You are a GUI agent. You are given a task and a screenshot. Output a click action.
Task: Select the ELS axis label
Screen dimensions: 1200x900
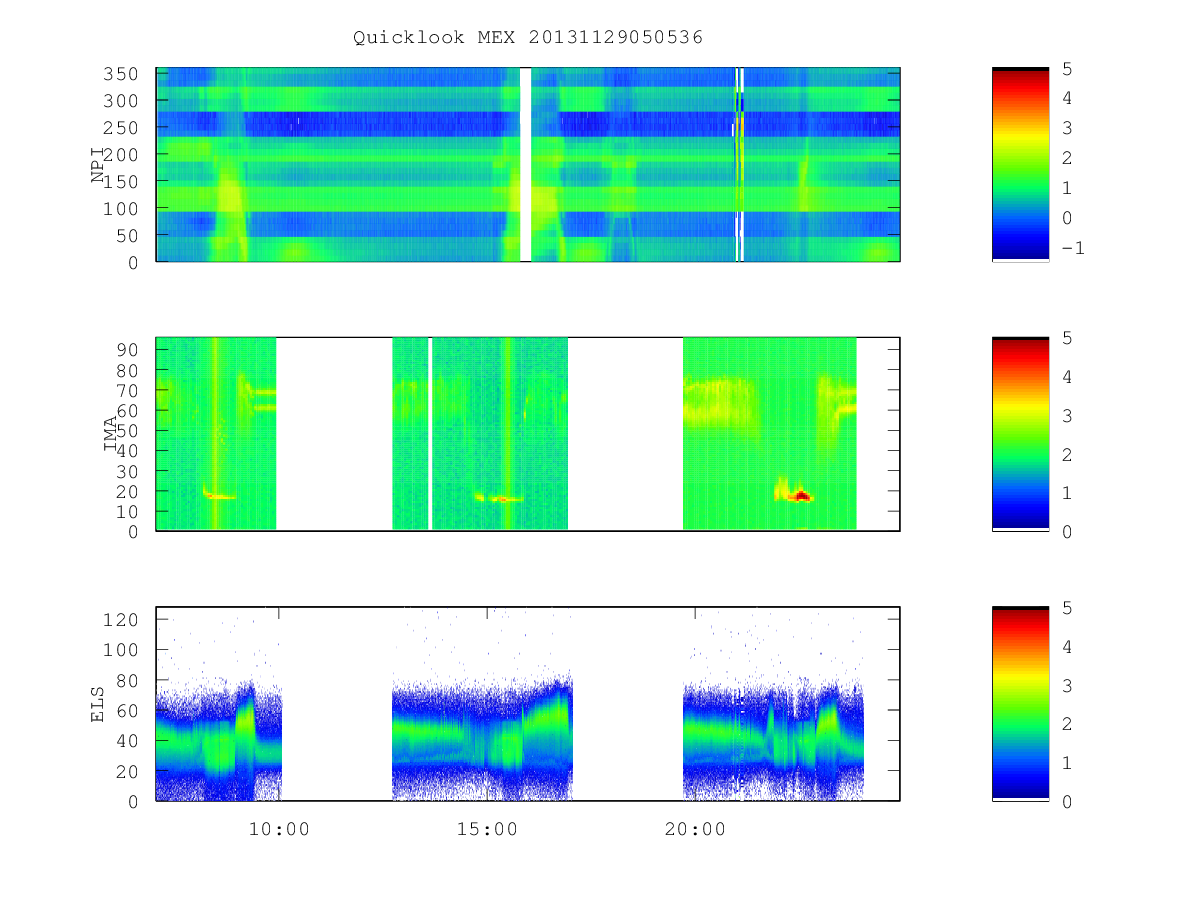click(x=98, y=704)
